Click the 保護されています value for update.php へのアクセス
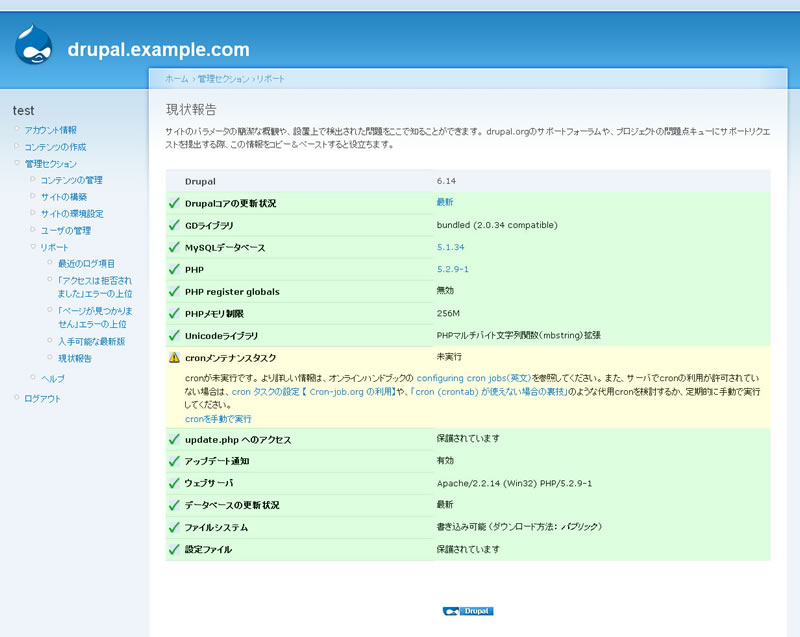The image size is (800, 637). [468, 439]
